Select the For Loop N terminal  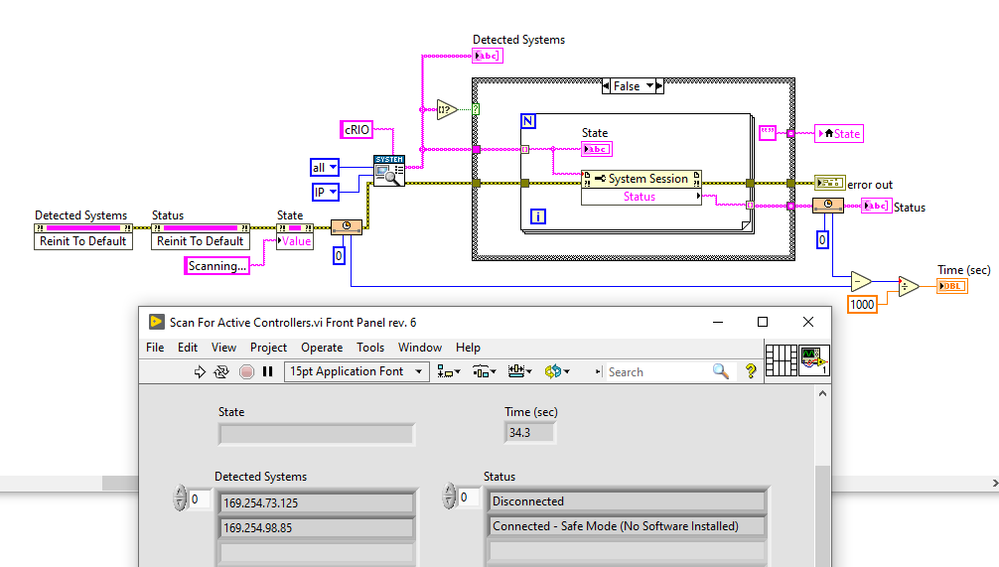coord(528,121)
